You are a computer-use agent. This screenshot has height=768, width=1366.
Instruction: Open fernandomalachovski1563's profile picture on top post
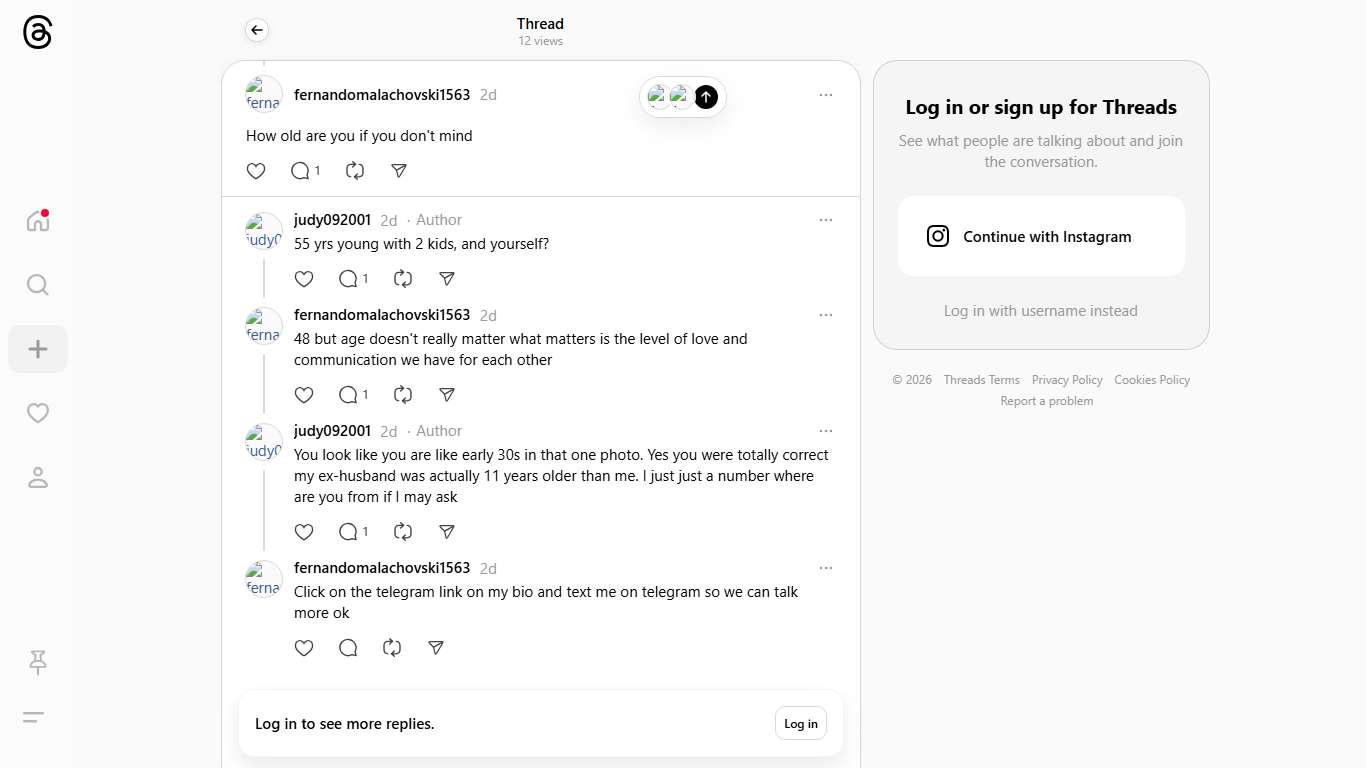pyautogui.click(x=264, y=95)
